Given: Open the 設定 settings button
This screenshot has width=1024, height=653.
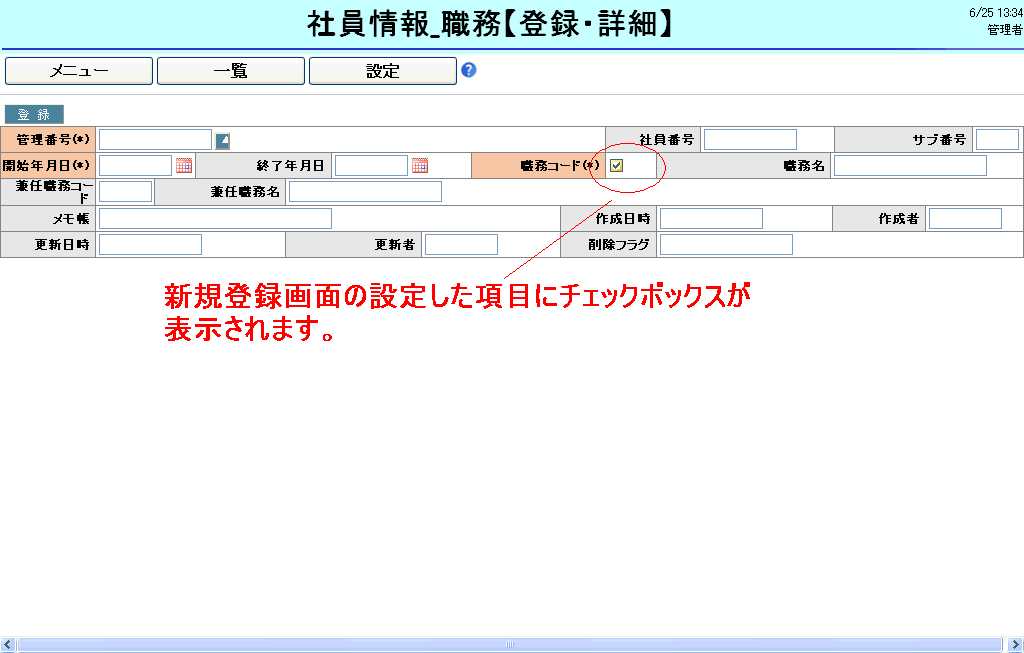Looking at the screenshot, I should (383, 71).
